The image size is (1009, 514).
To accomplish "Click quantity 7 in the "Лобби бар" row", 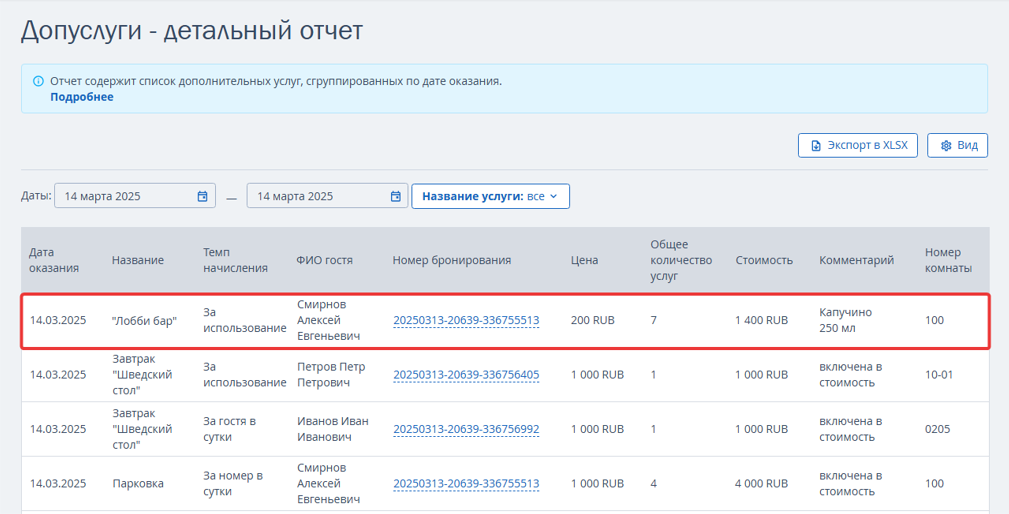I will pos(653,320).
